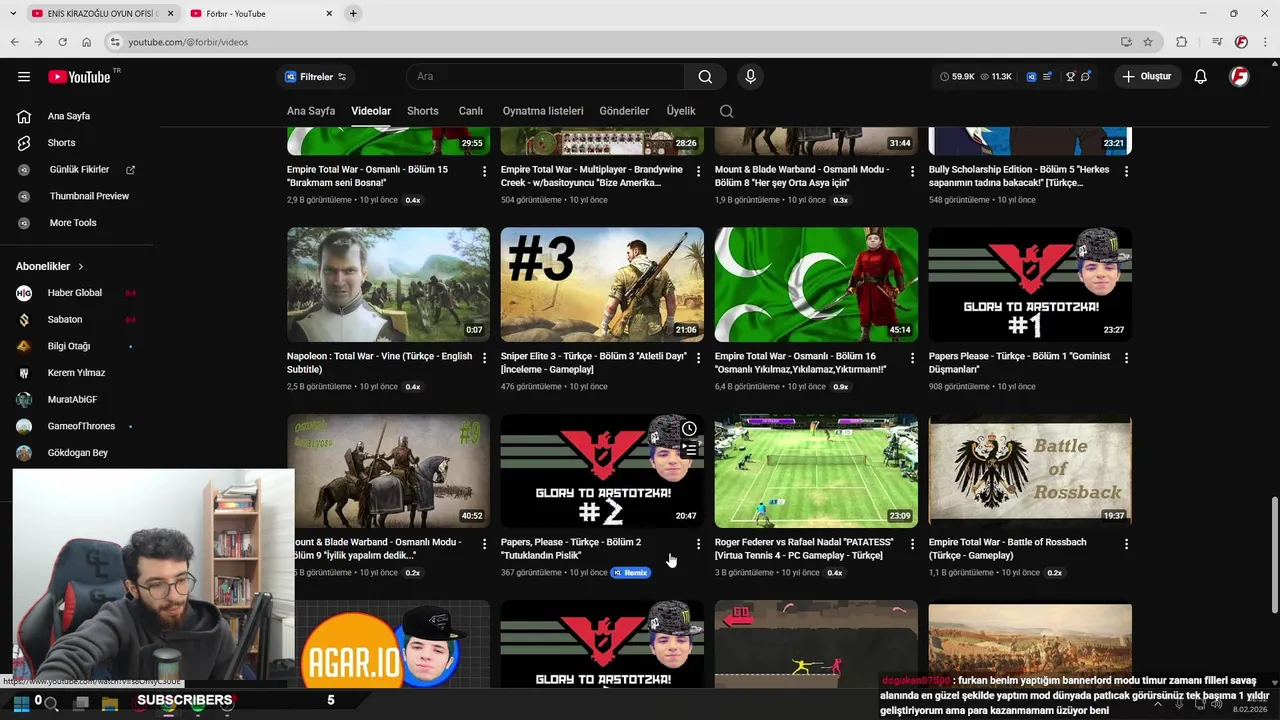Screen dimensions: 1280x720
Task: Open options for Empire Total War Bölüm 15
Action: click(x=484, y=171)
